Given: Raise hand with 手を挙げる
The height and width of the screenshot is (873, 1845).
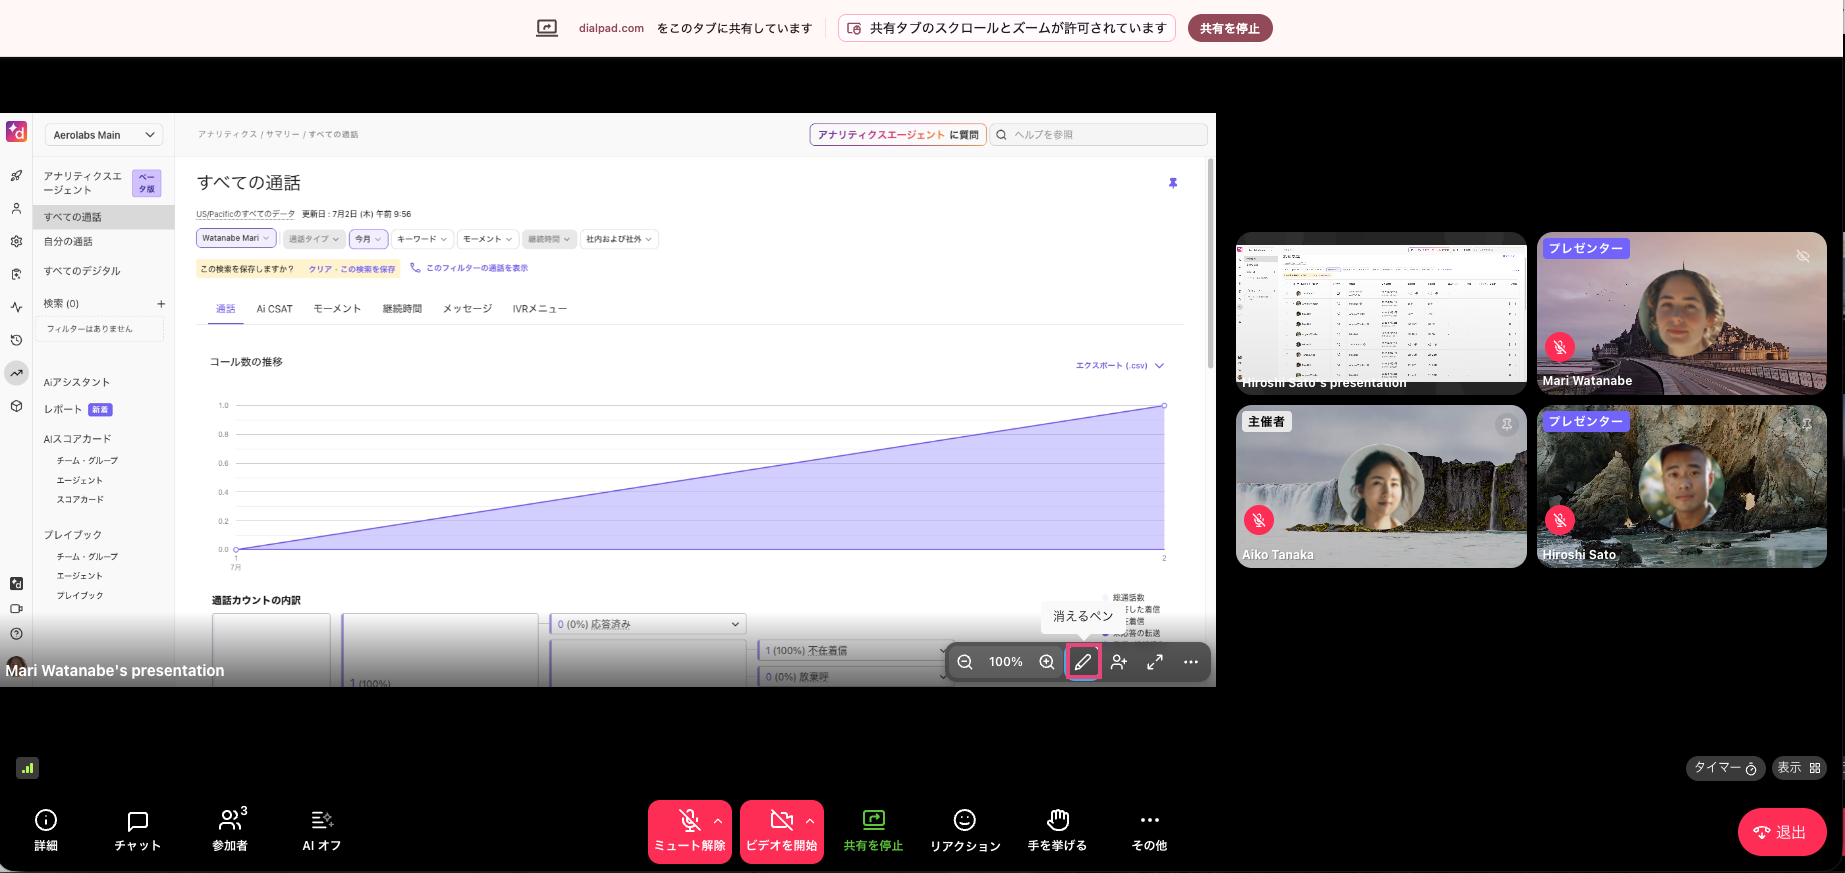Looking at the screenshot, I should tap(1057, 831).
